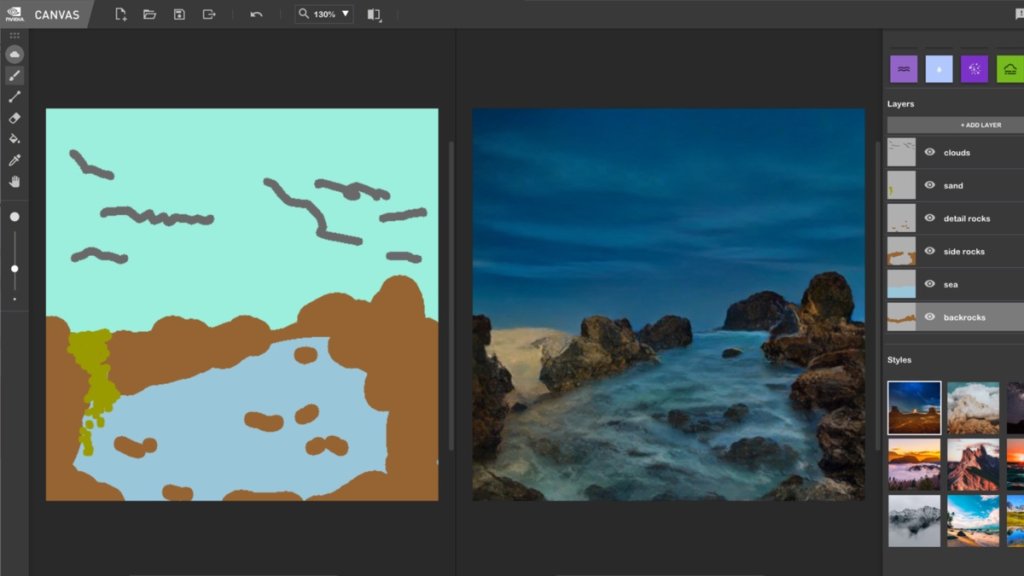Pick the purple sparkle material swatch
The image size is (1024, 576).
(974, 69)
